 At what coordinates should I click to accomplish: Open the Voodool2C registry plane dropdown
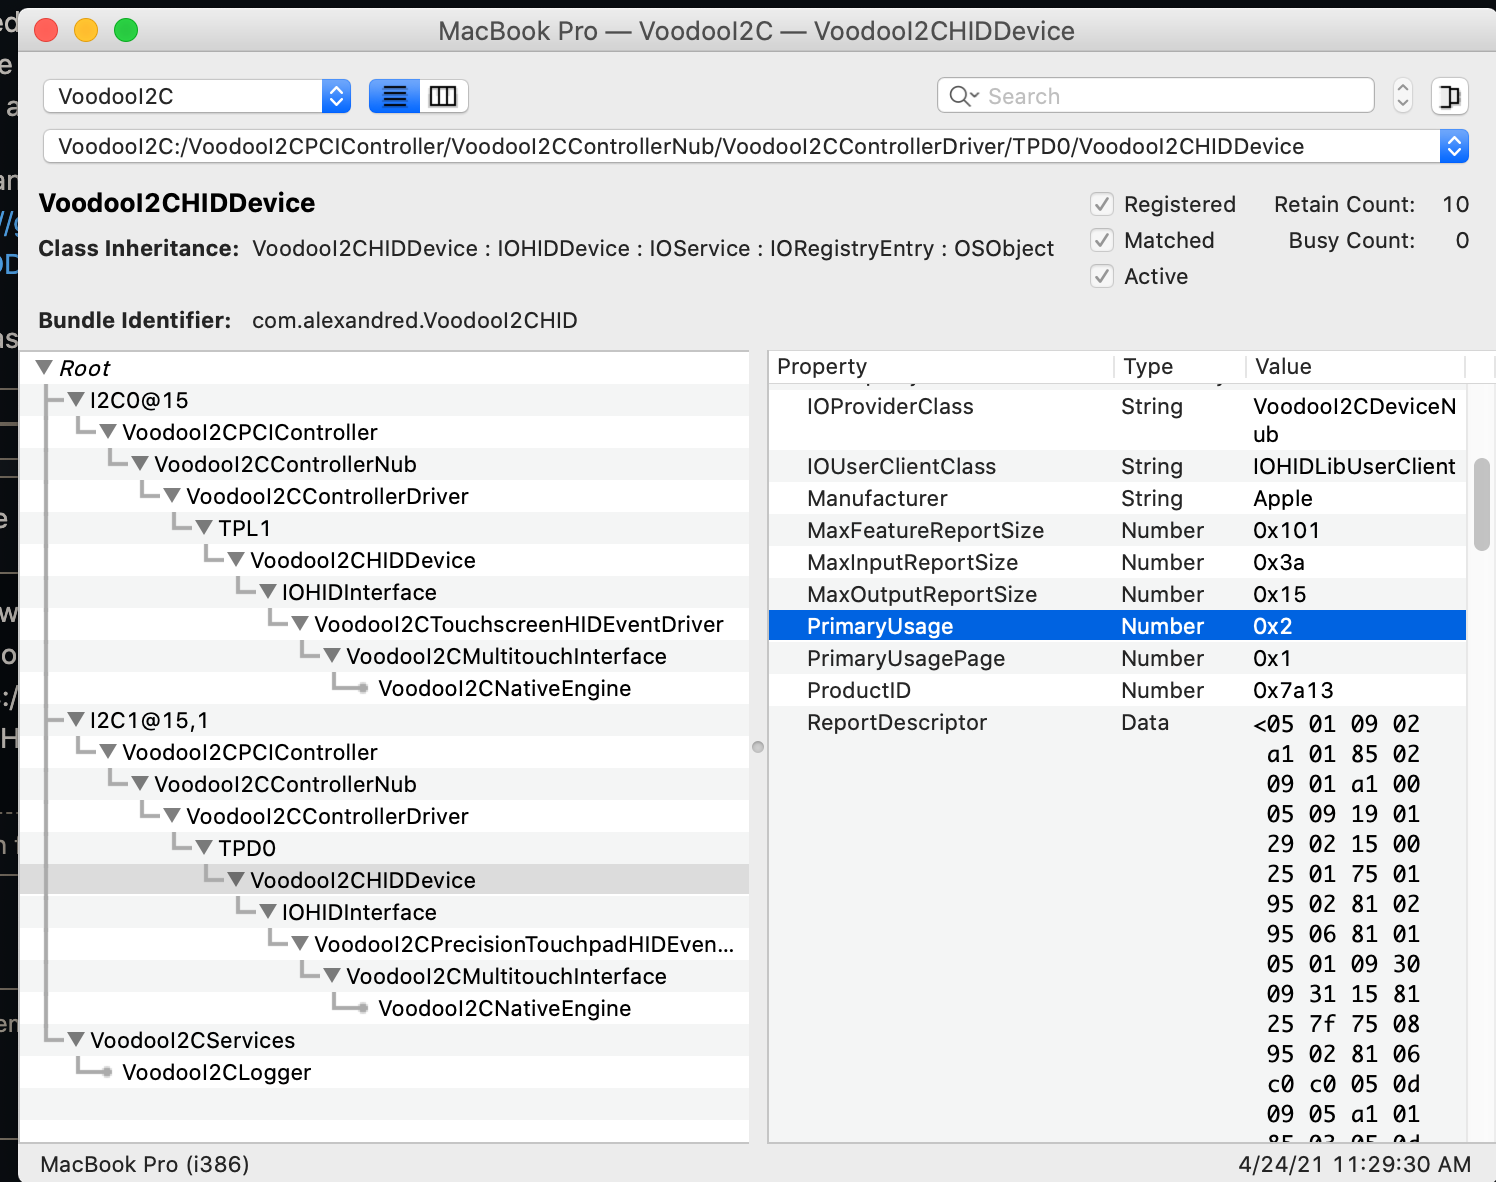336,96
